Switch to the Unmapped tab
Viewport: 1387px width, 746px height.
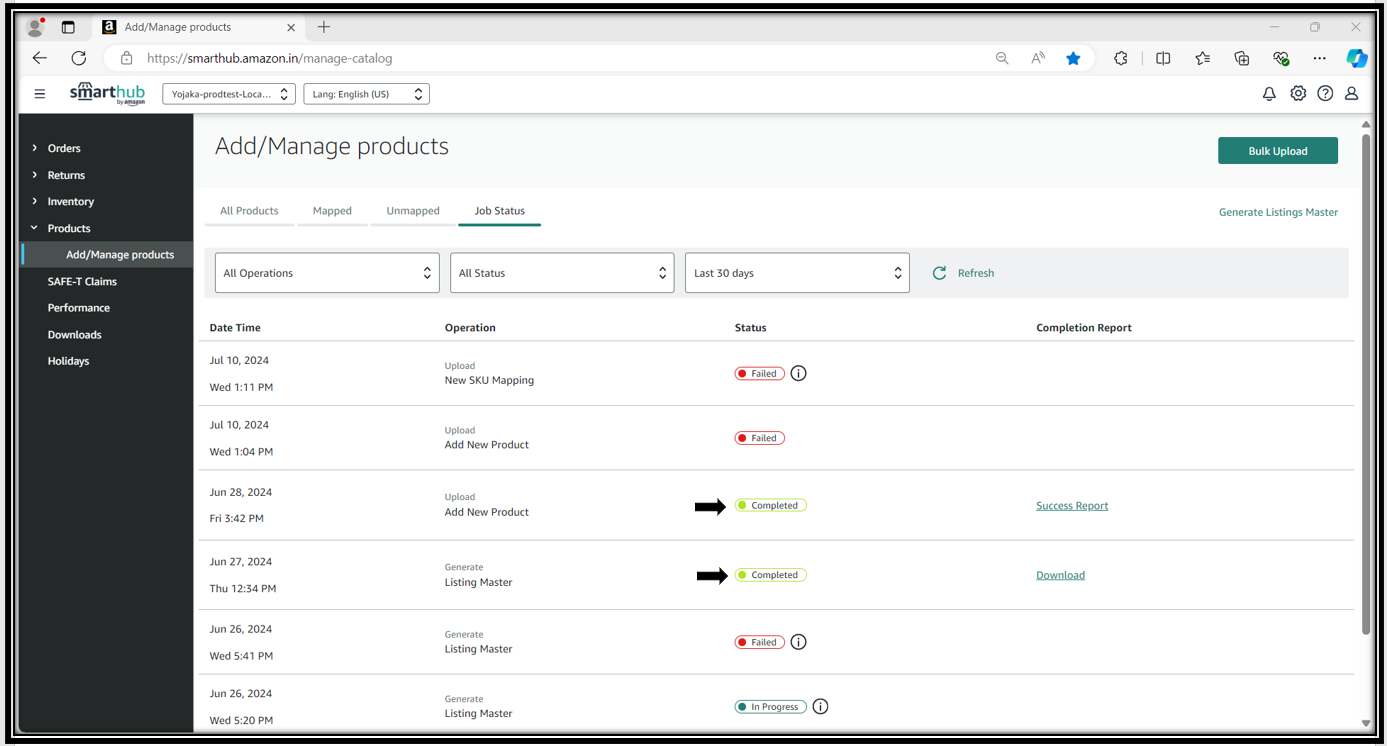pyautogui.click(x=413, y=211)
